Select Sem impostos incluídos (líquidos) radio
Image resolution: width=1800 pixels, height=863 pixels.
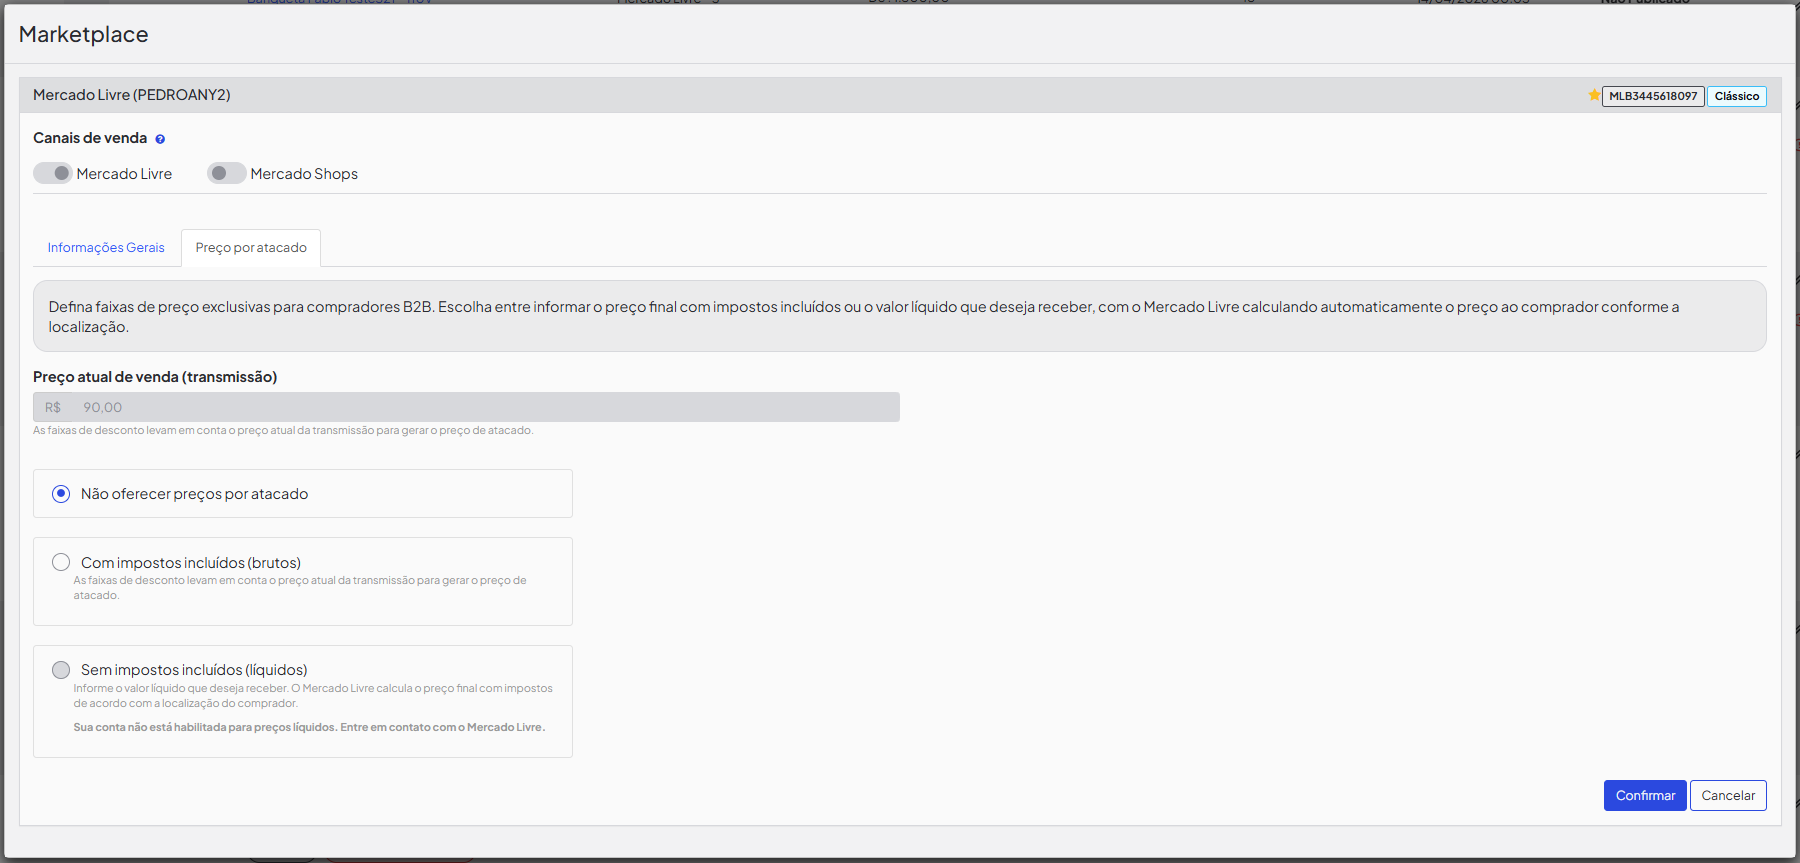click(x=61, y=670)
